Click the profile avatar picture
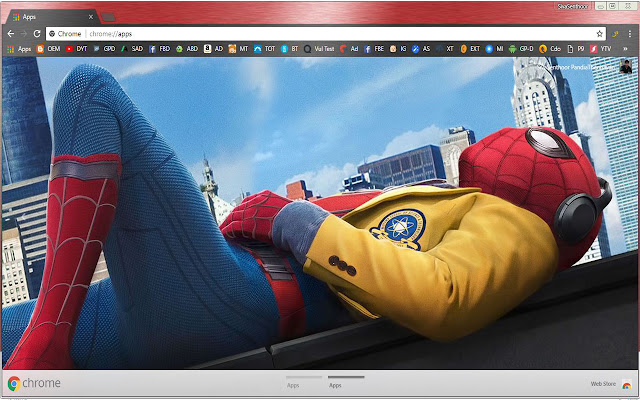The height and width of the screenshot is (400, 640). 625,66
